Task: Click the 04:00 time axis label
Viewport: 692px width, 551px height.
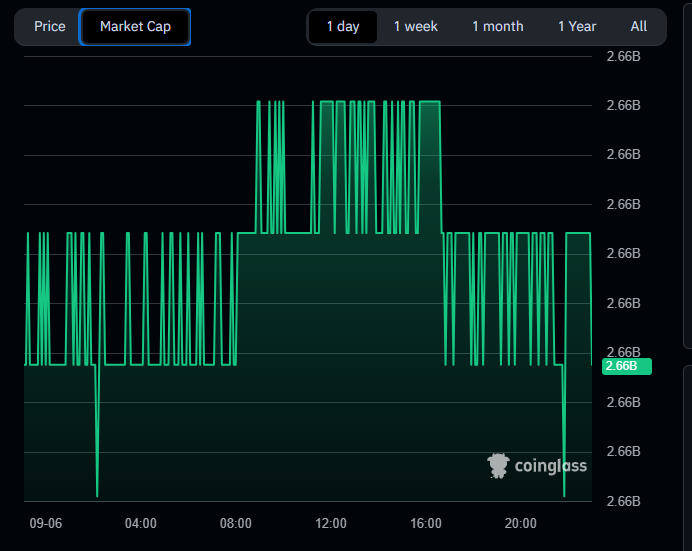Action: pyautogui.click(x=140, y=523)
